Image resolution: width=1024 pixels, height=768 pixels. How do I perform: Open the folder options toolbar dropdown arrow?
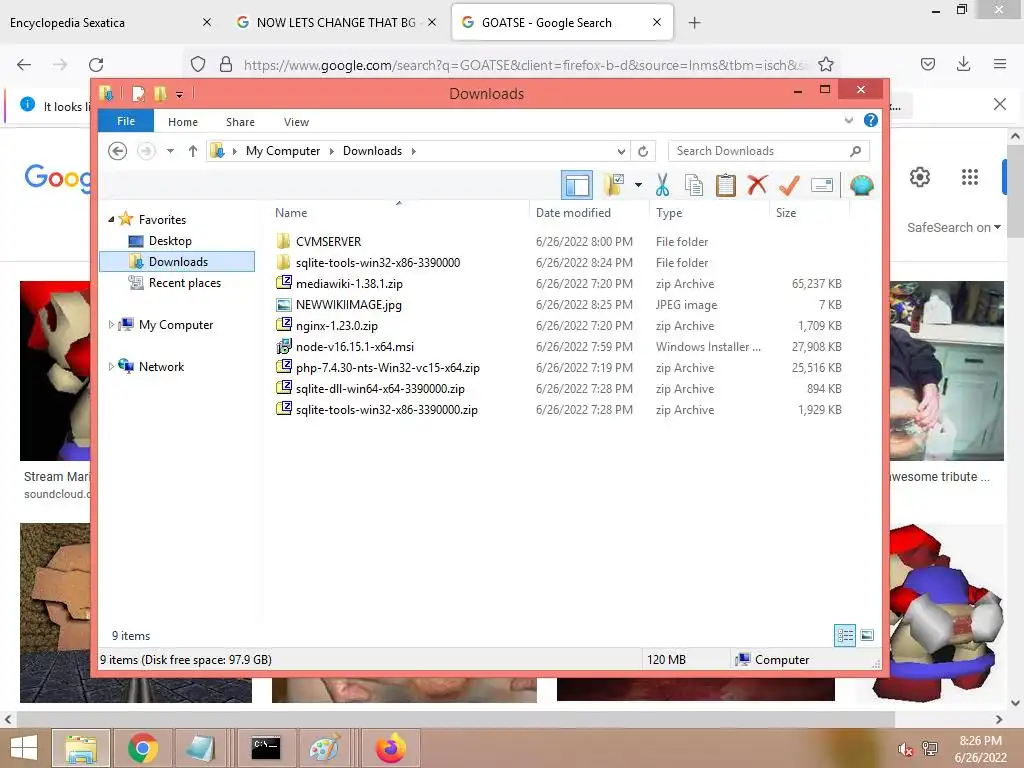click(x=638, y=185)
